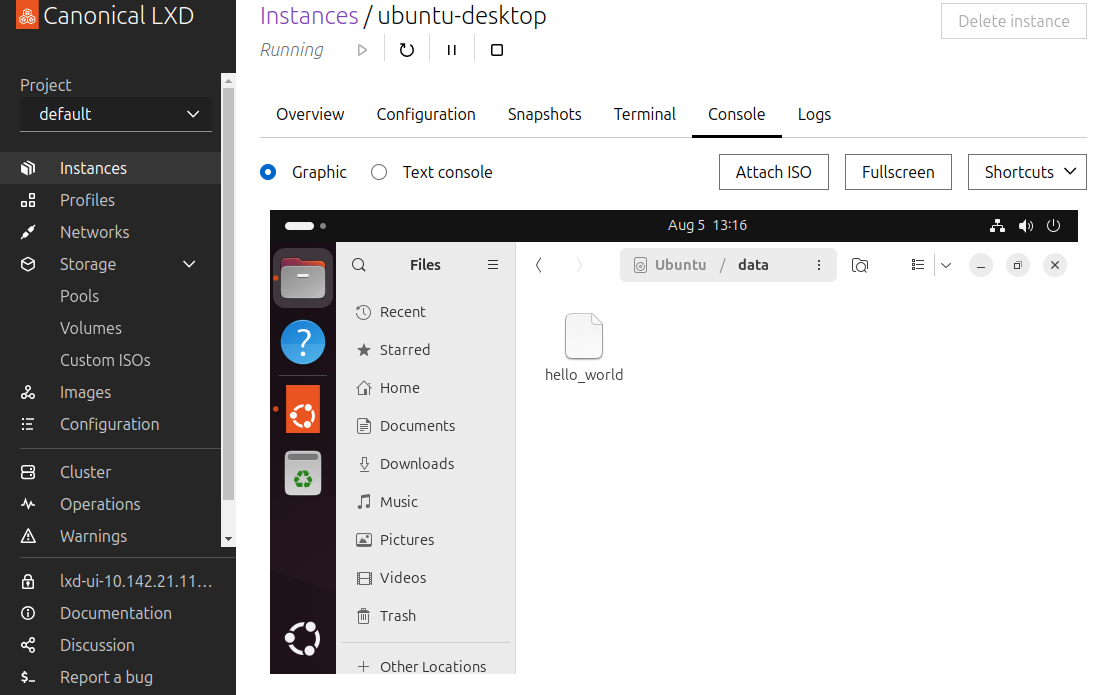
Task: Expand the Shortcuts dropdown
Action: click(1027, 172)
